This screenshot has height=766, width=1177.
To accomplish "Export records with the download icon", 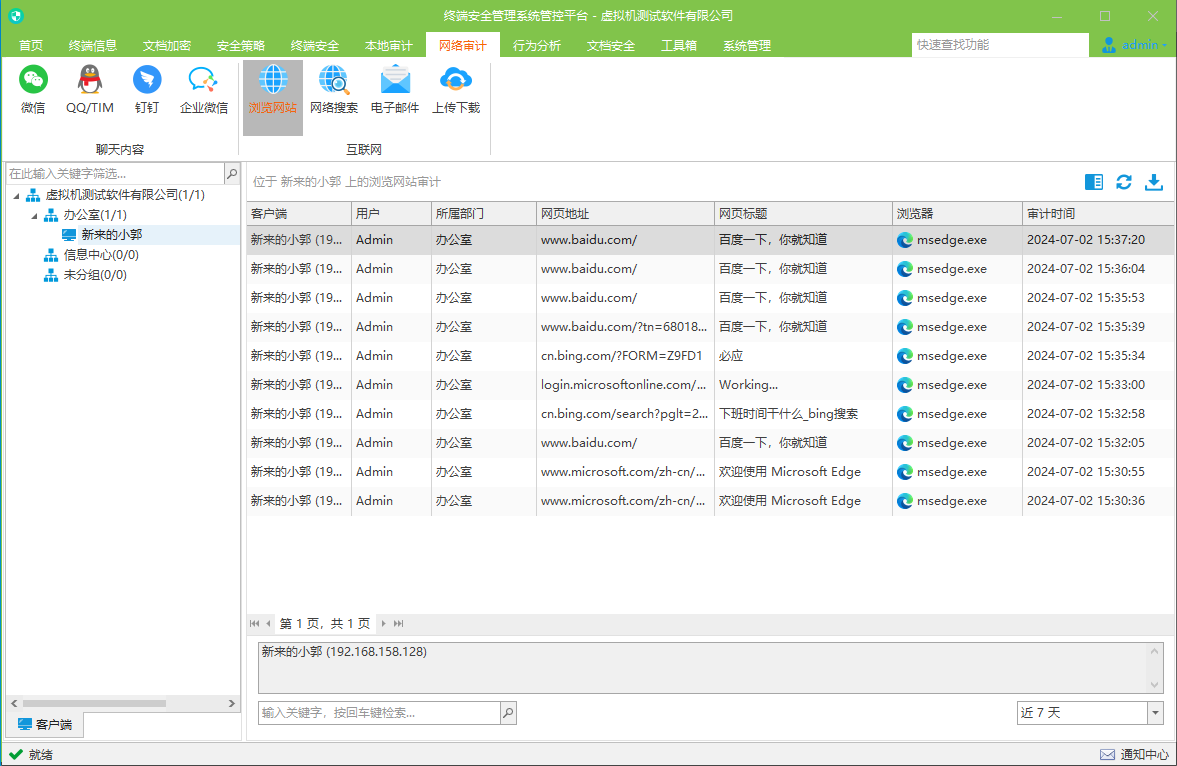I will [1154, 182].
